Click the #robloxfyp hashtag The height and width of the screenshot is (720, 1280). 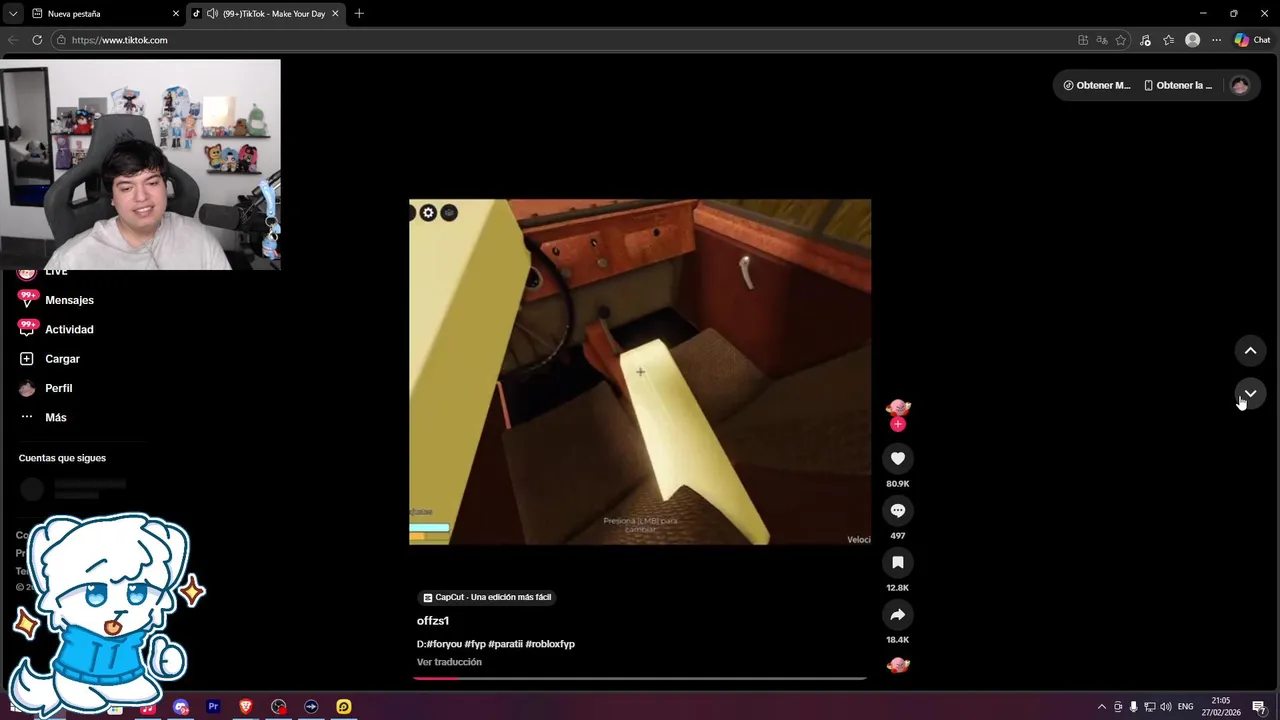click(x=550, y=644)
